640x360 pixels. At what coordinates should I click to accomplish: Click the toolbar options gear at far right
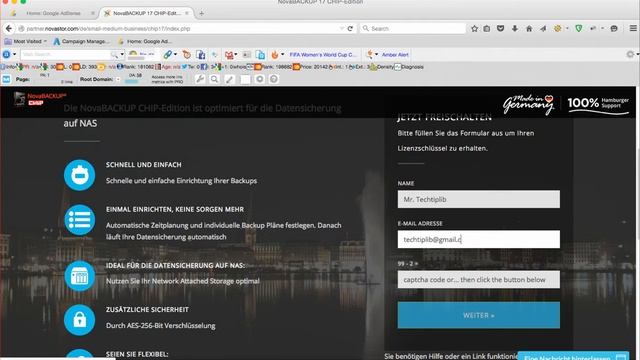coord(631,54)
